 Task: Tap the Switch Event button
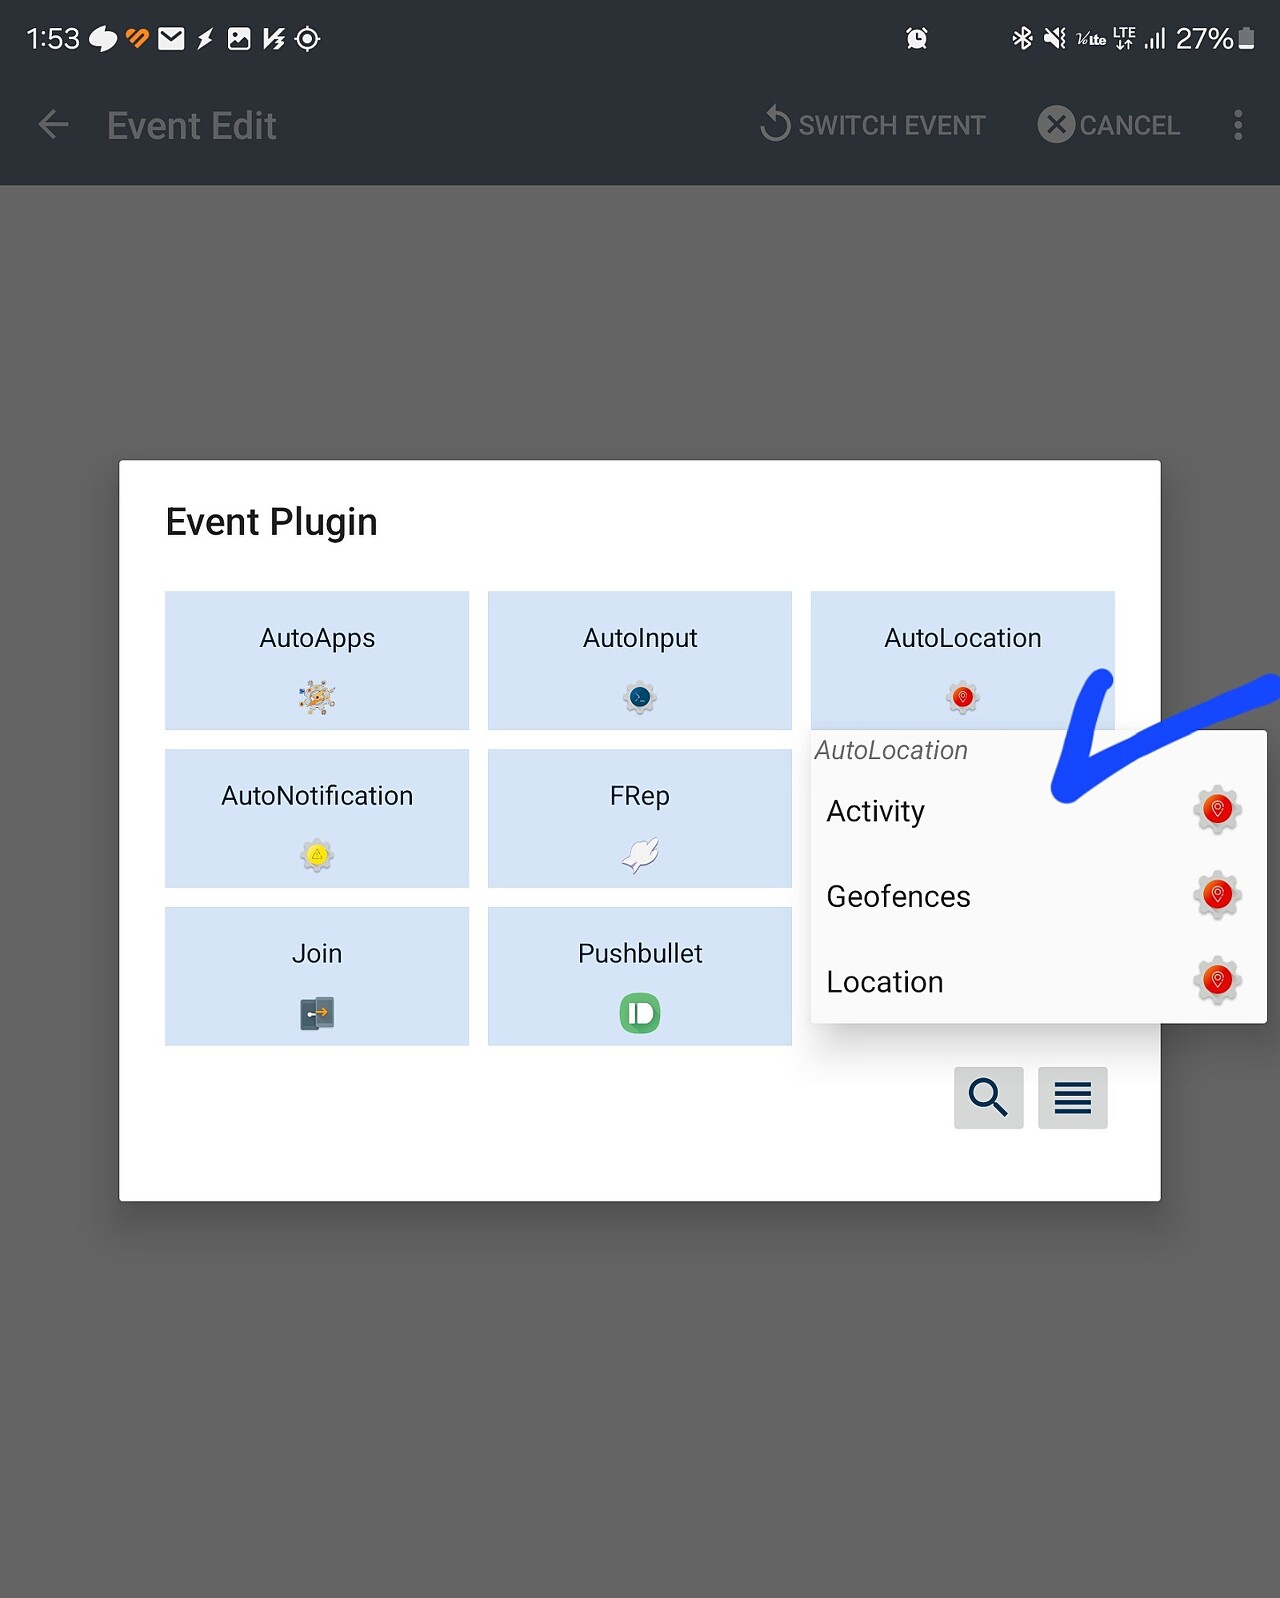click(x=872, y=125)
